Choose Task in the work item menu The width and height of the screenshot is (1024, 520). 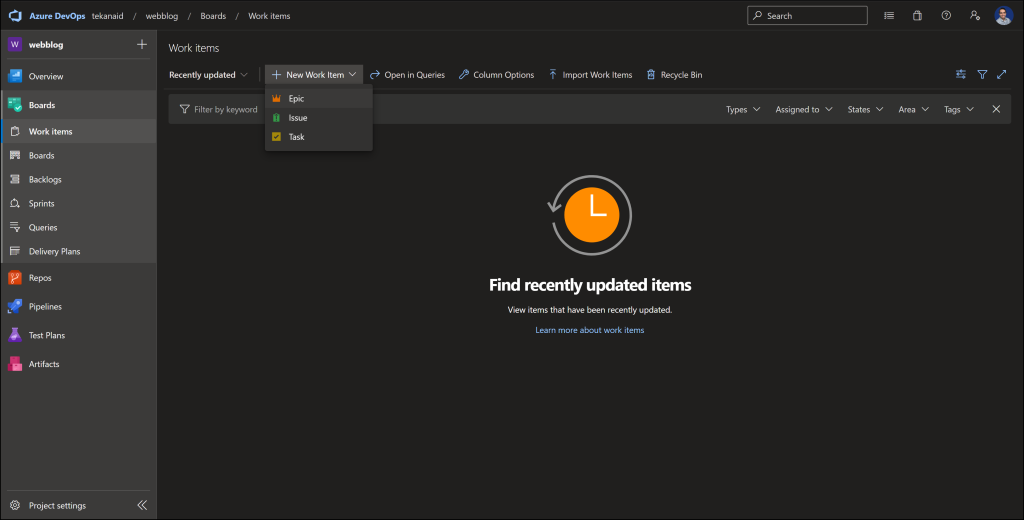(296, 137)
